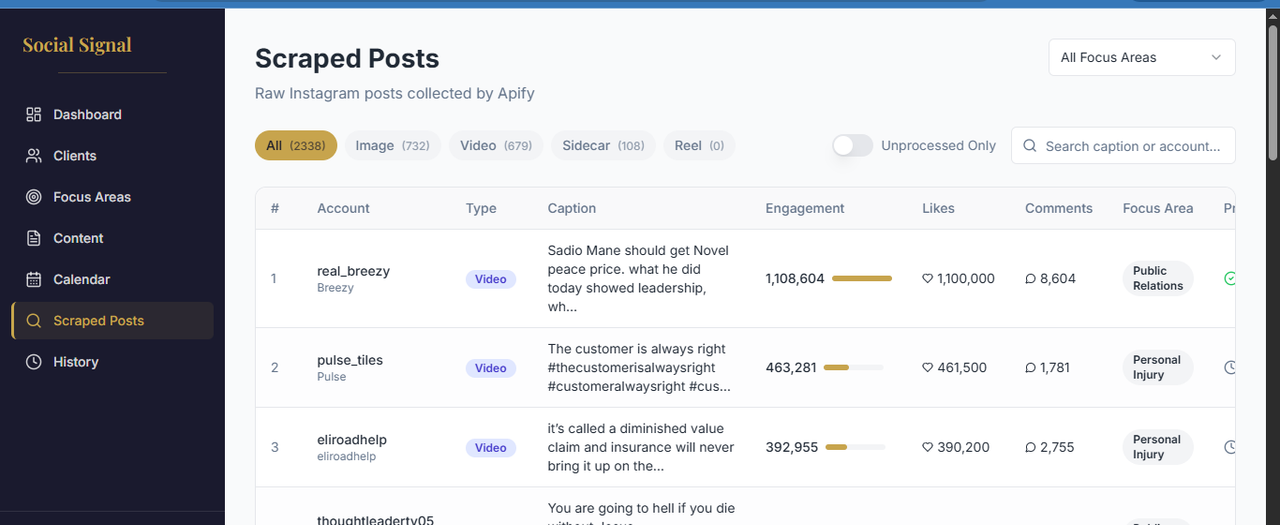Open Focus Areas in the sidebar
The image size is (1280, 525).
point(112,197)
